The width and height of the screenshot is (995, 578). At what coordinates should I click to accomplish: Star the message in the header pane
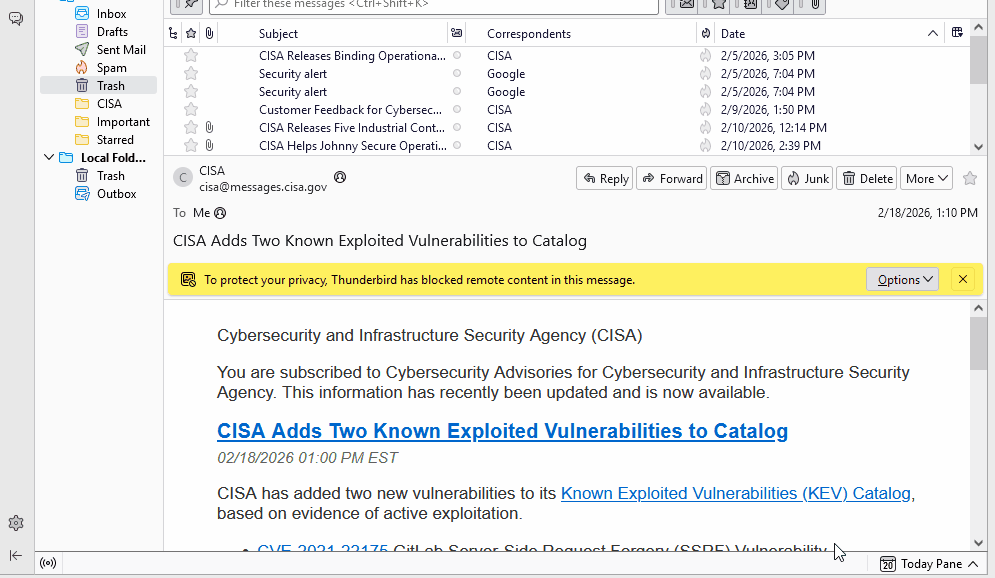point(969,178)
